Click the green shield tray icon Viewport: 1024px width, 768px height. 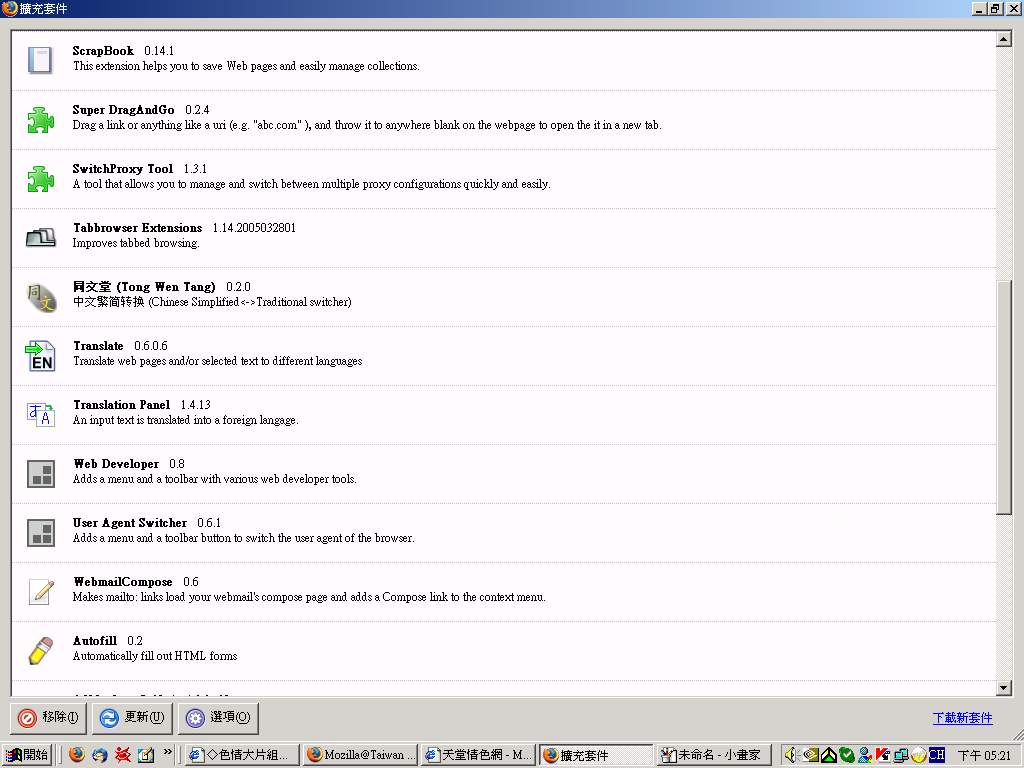[846, 755]
